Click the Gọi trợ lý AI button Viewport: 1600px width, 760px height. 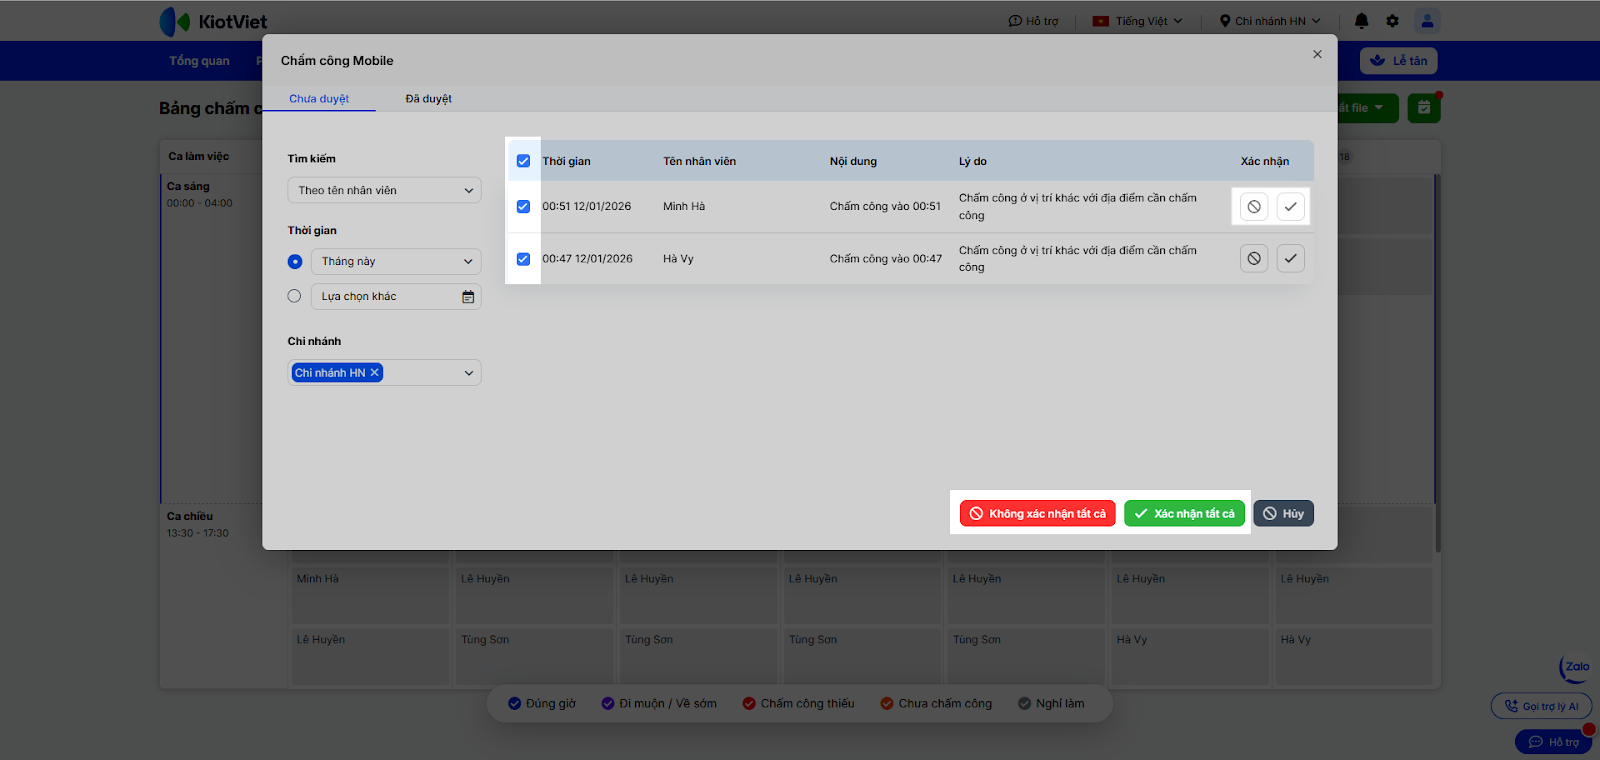click(x=1541, y=706)
